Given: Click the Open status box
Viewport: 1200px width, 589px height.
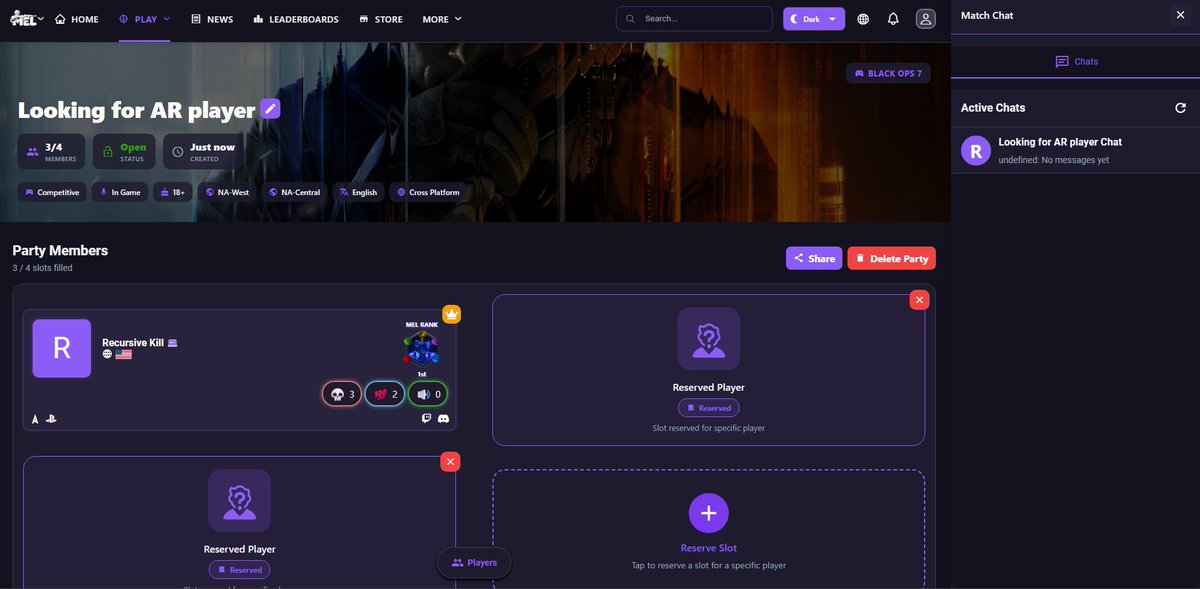Looking at the screenshot, I should point(124,152).
